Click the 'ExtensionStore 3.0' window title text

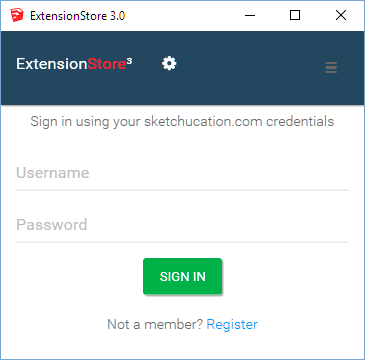[x=78, y=16]
